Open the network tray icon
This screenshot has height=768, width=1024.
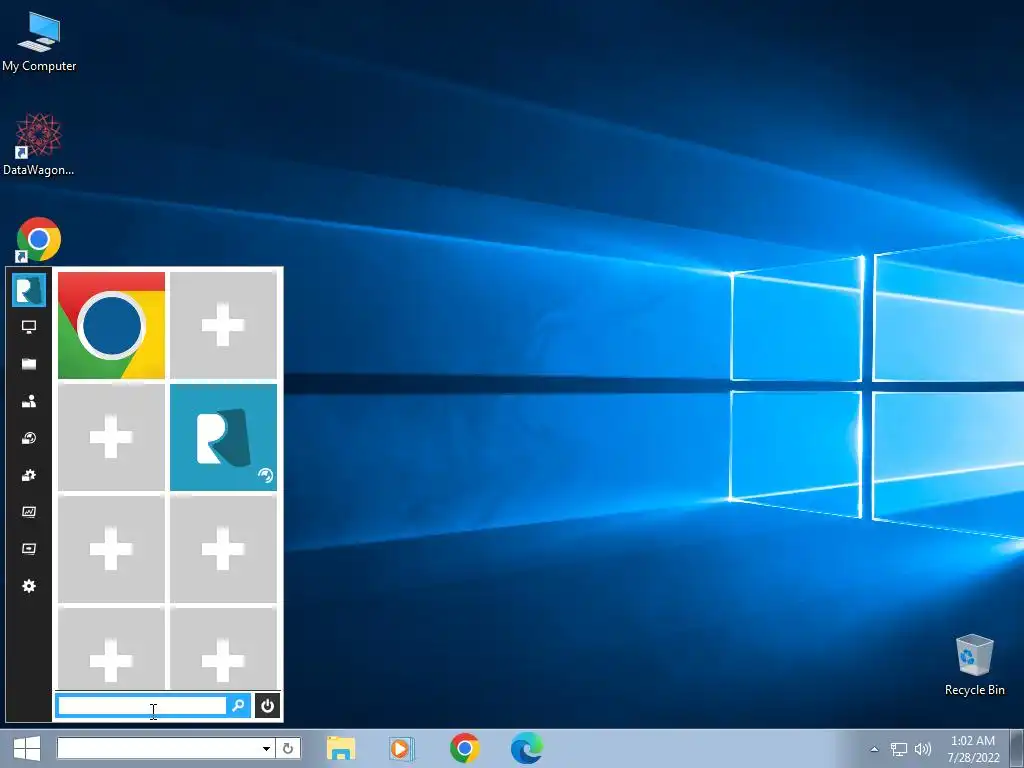pyautogui.click(x=899, y=749)
